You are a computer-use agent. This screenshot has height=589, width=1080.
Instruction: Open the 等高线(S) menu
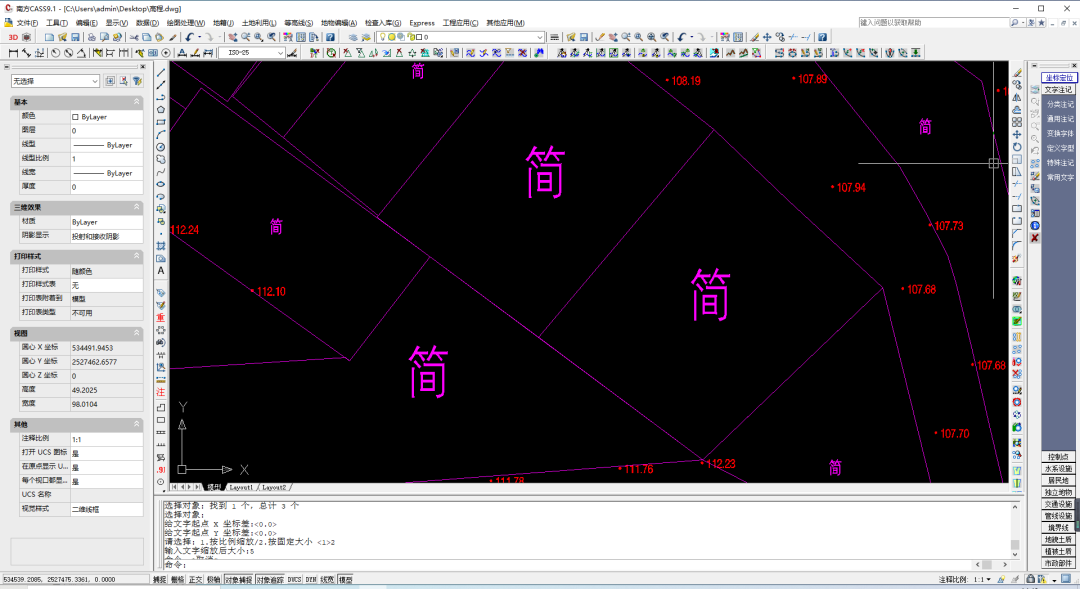pos(298,23)
